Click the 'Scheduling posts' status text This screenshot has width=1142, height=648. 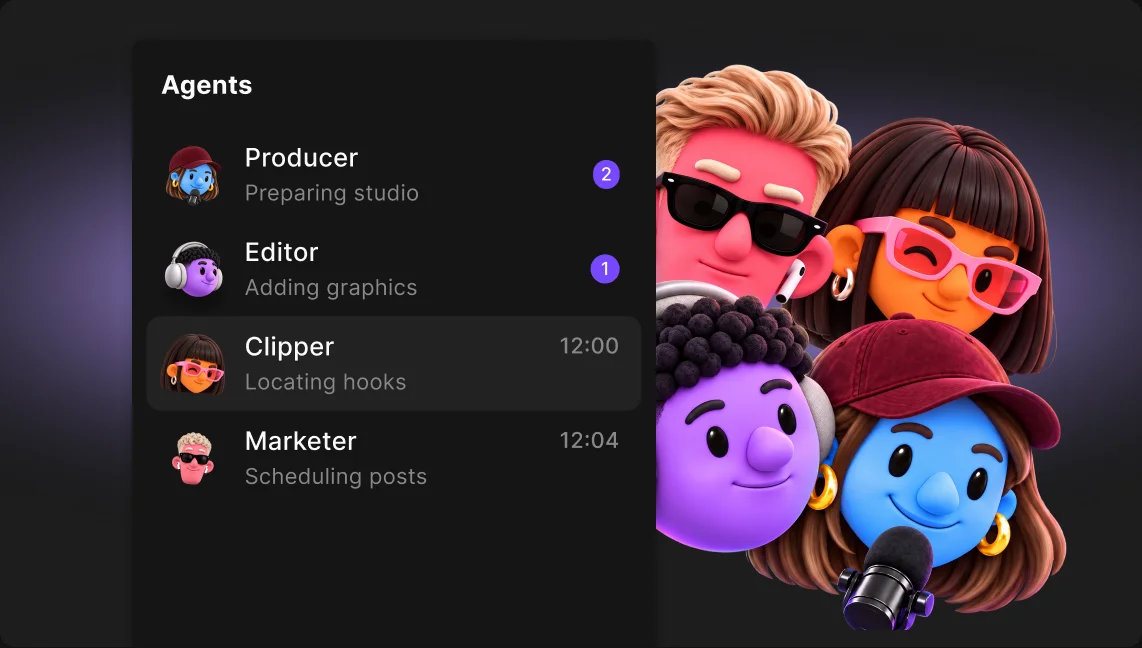336,477
